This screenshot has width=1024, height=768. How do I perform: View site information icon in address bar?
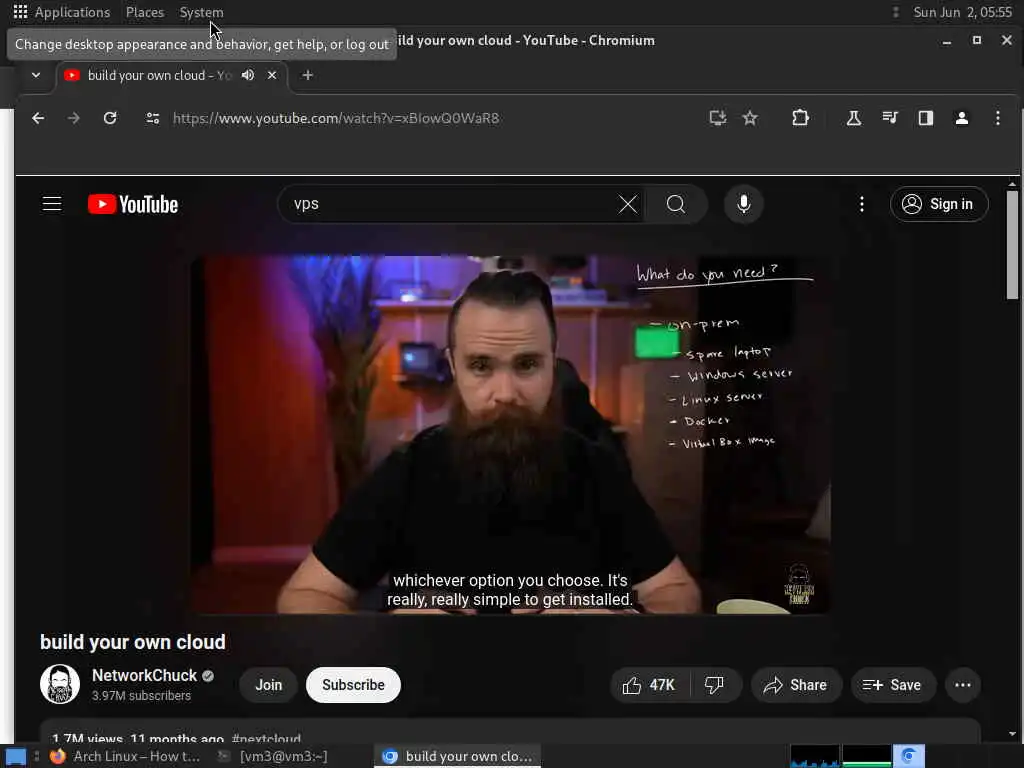click(153, 118)
